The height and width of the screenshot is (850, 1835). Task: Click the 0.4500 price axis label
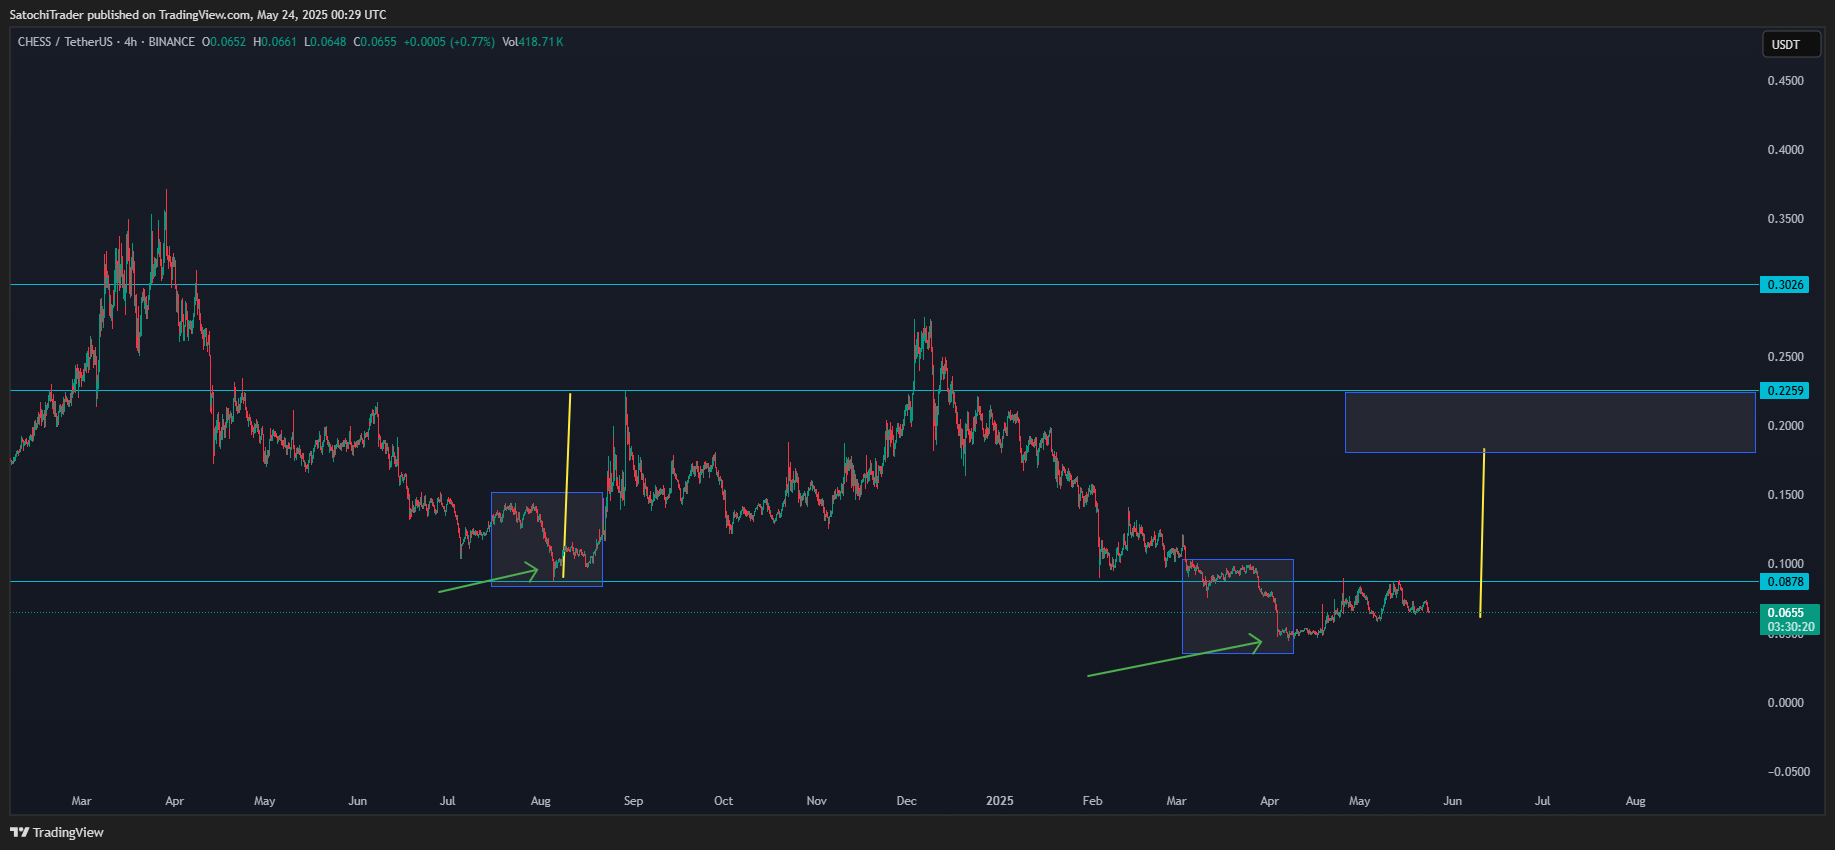click(1785, 81)
